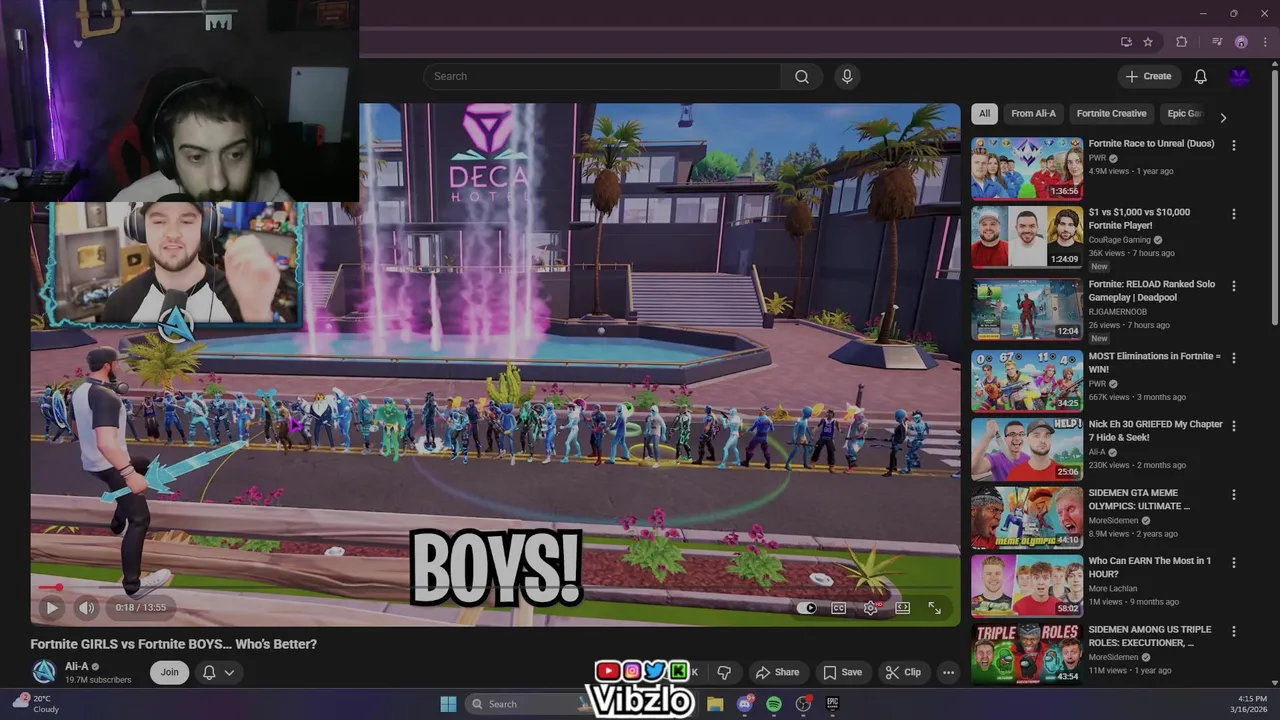Select the Epic Games chip
The height and width of the screenshot is (720, 1280).
(1185, 113)
